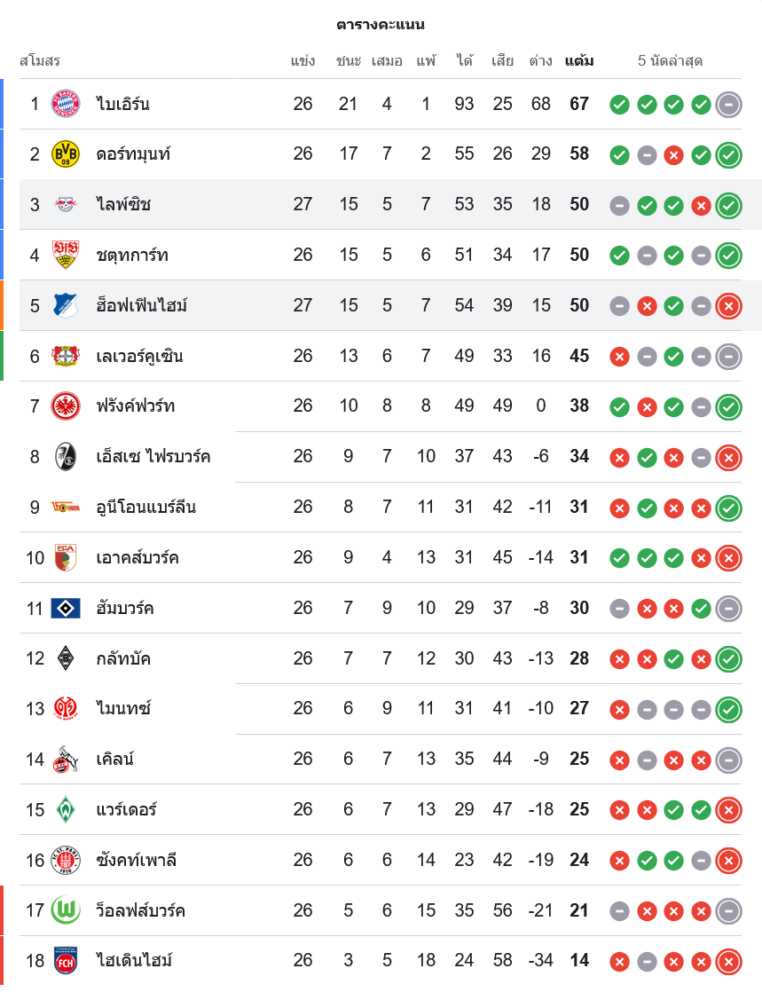Open the ดอร์ทมุนท์ team link
Viewport: 762px width, 1000px height.
tap(134, 154)
